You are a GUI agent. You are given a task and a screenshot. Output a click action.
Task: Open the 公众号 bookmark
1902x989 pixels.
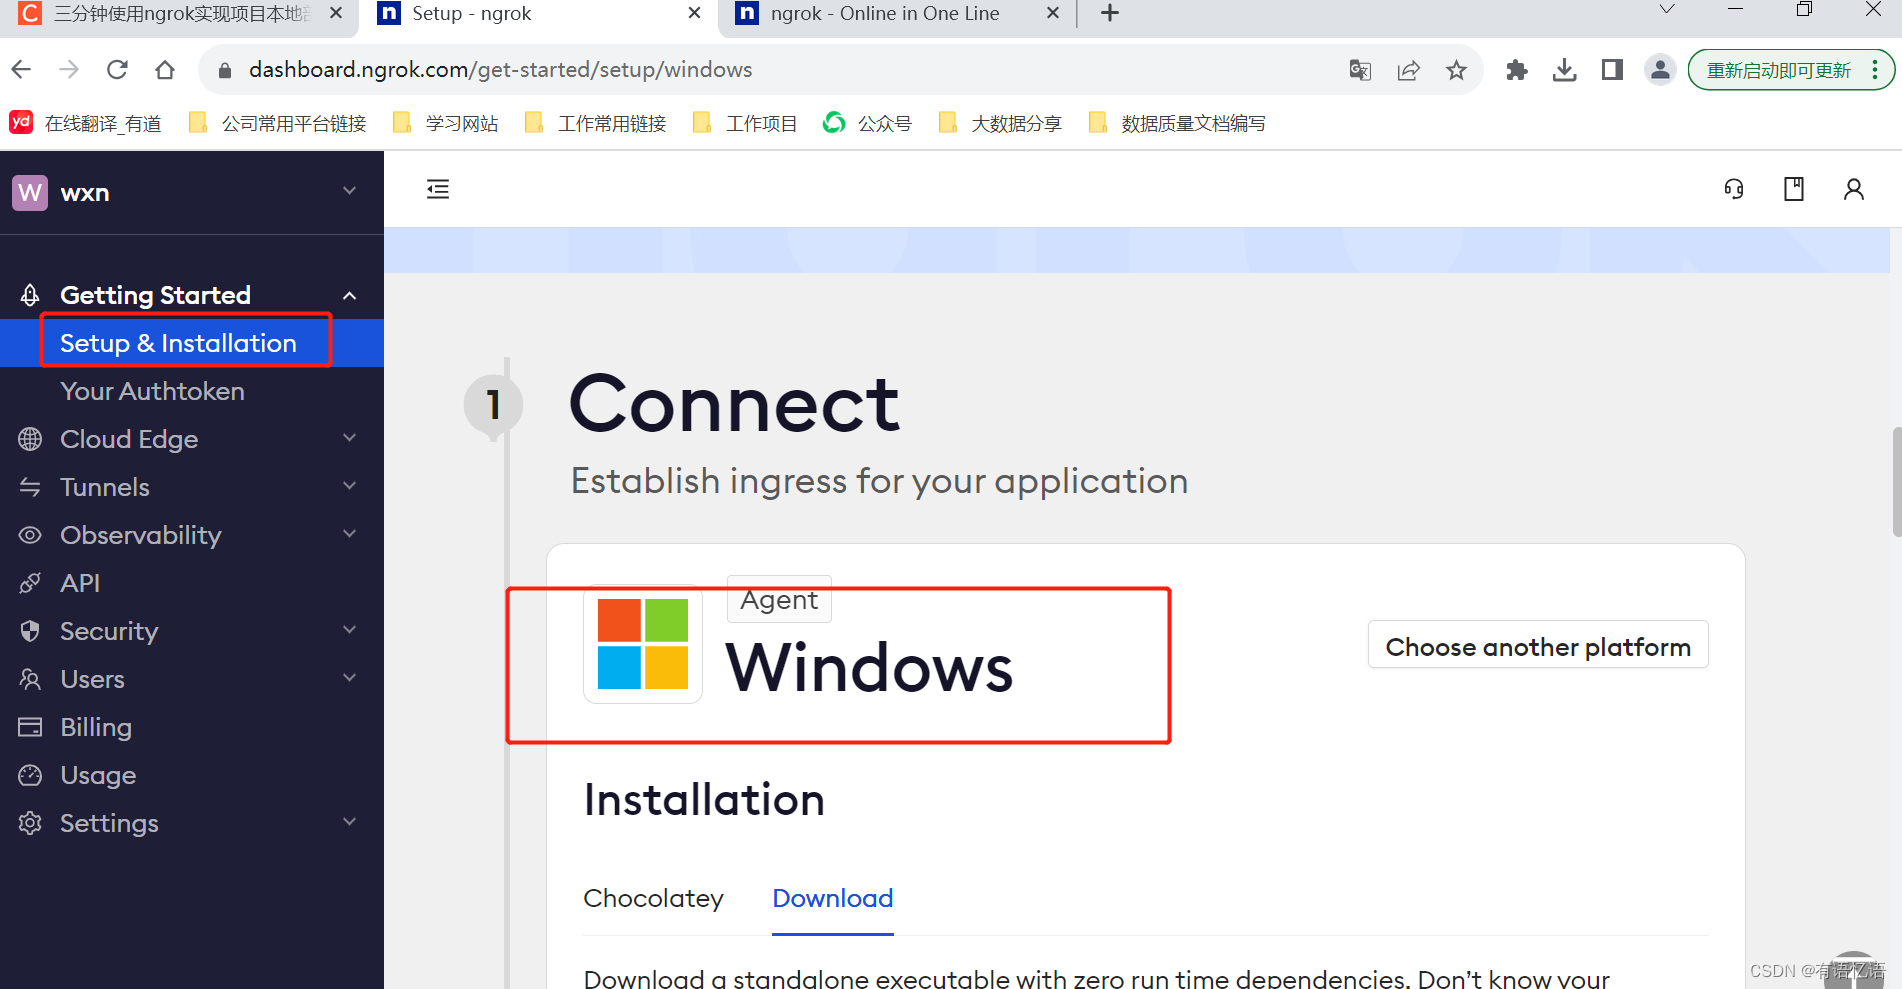tap(867, 123)
